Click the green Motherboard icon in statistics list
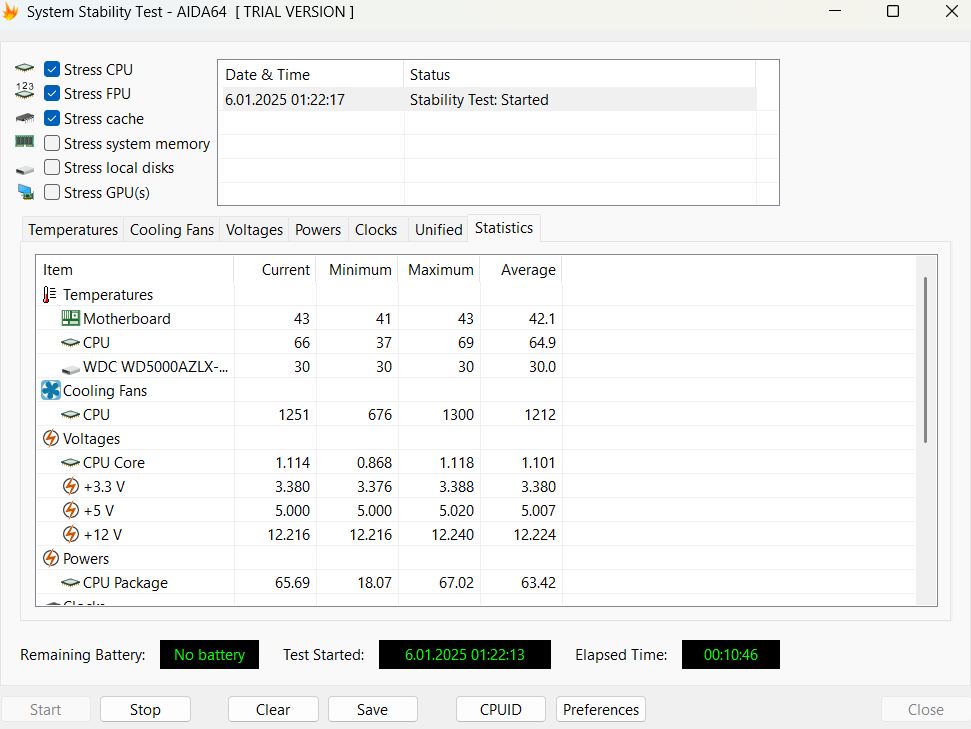This screenshot has width=971, height=729. pyautogui.click(x=71, y=318)
